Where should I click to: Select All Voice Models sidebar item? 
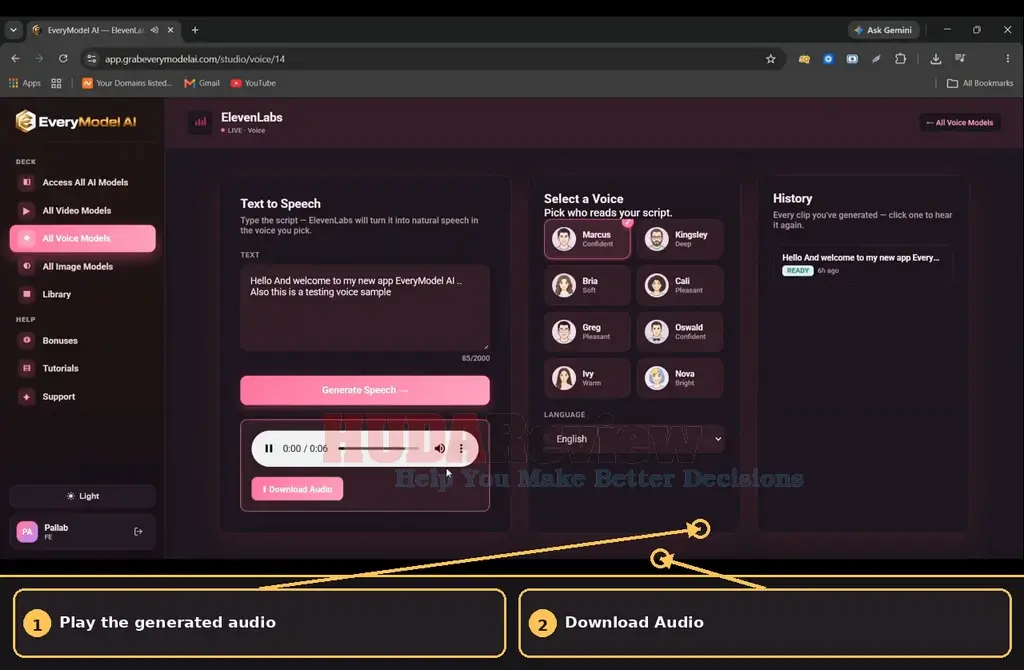pos(83,238)
